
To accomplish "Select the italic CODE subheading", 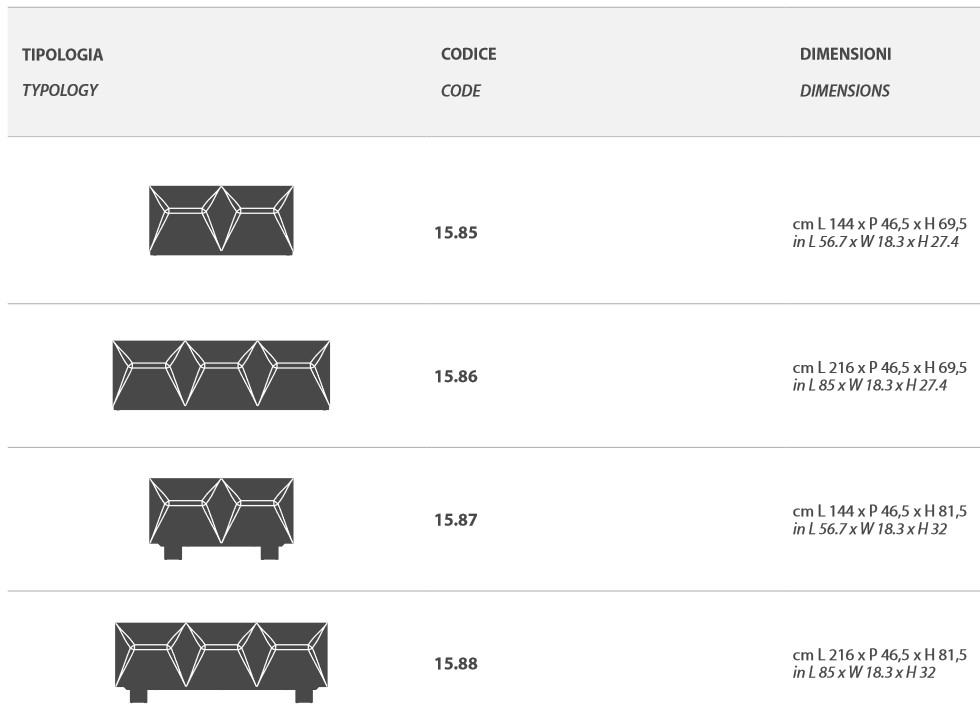I will (460, 90).
